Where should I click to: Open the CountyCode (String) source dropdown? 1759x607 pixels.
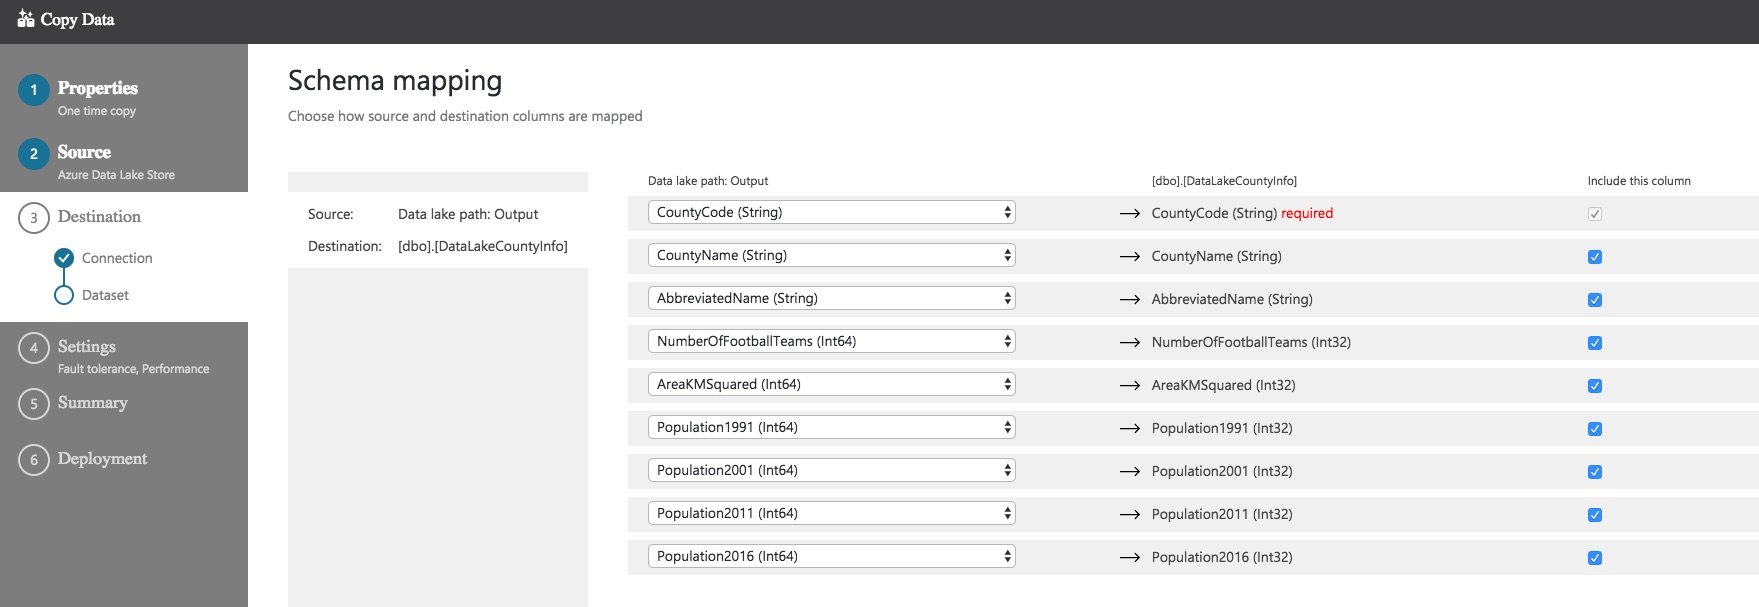[831, 212]
